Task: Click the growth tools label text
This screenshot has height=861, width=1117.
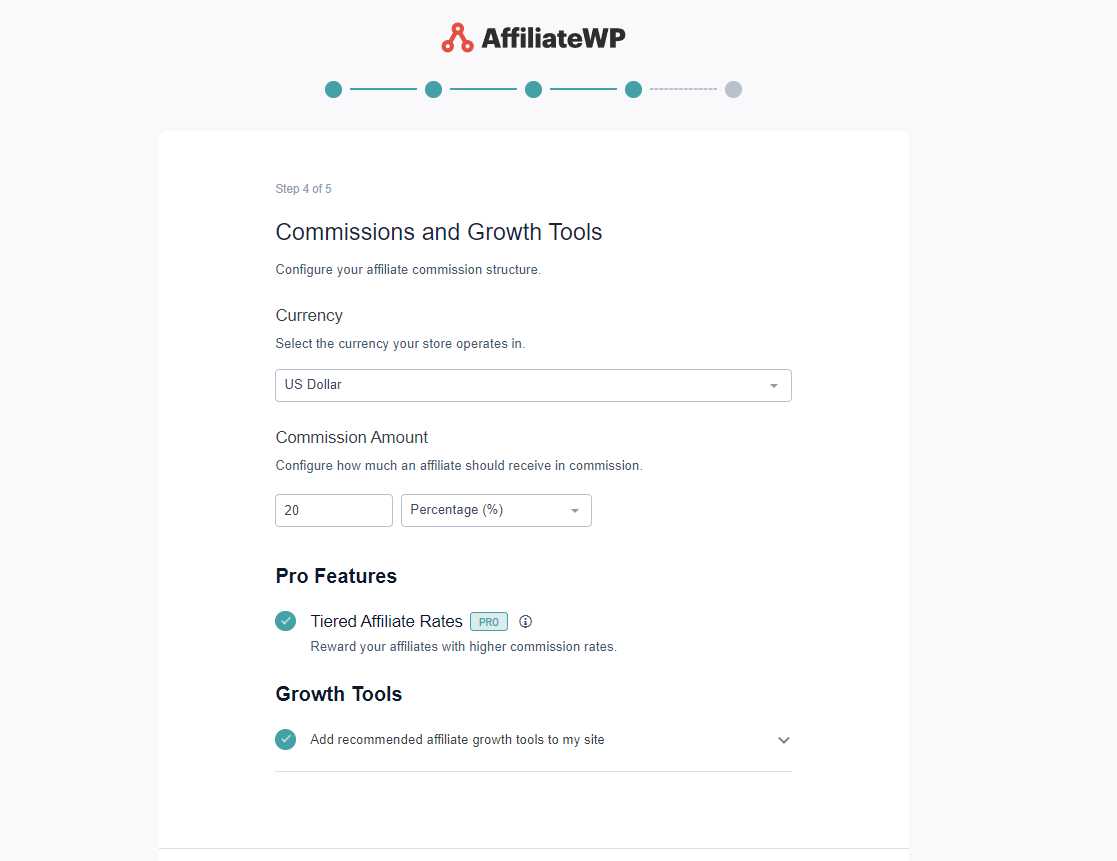Action: coord(457,740)
